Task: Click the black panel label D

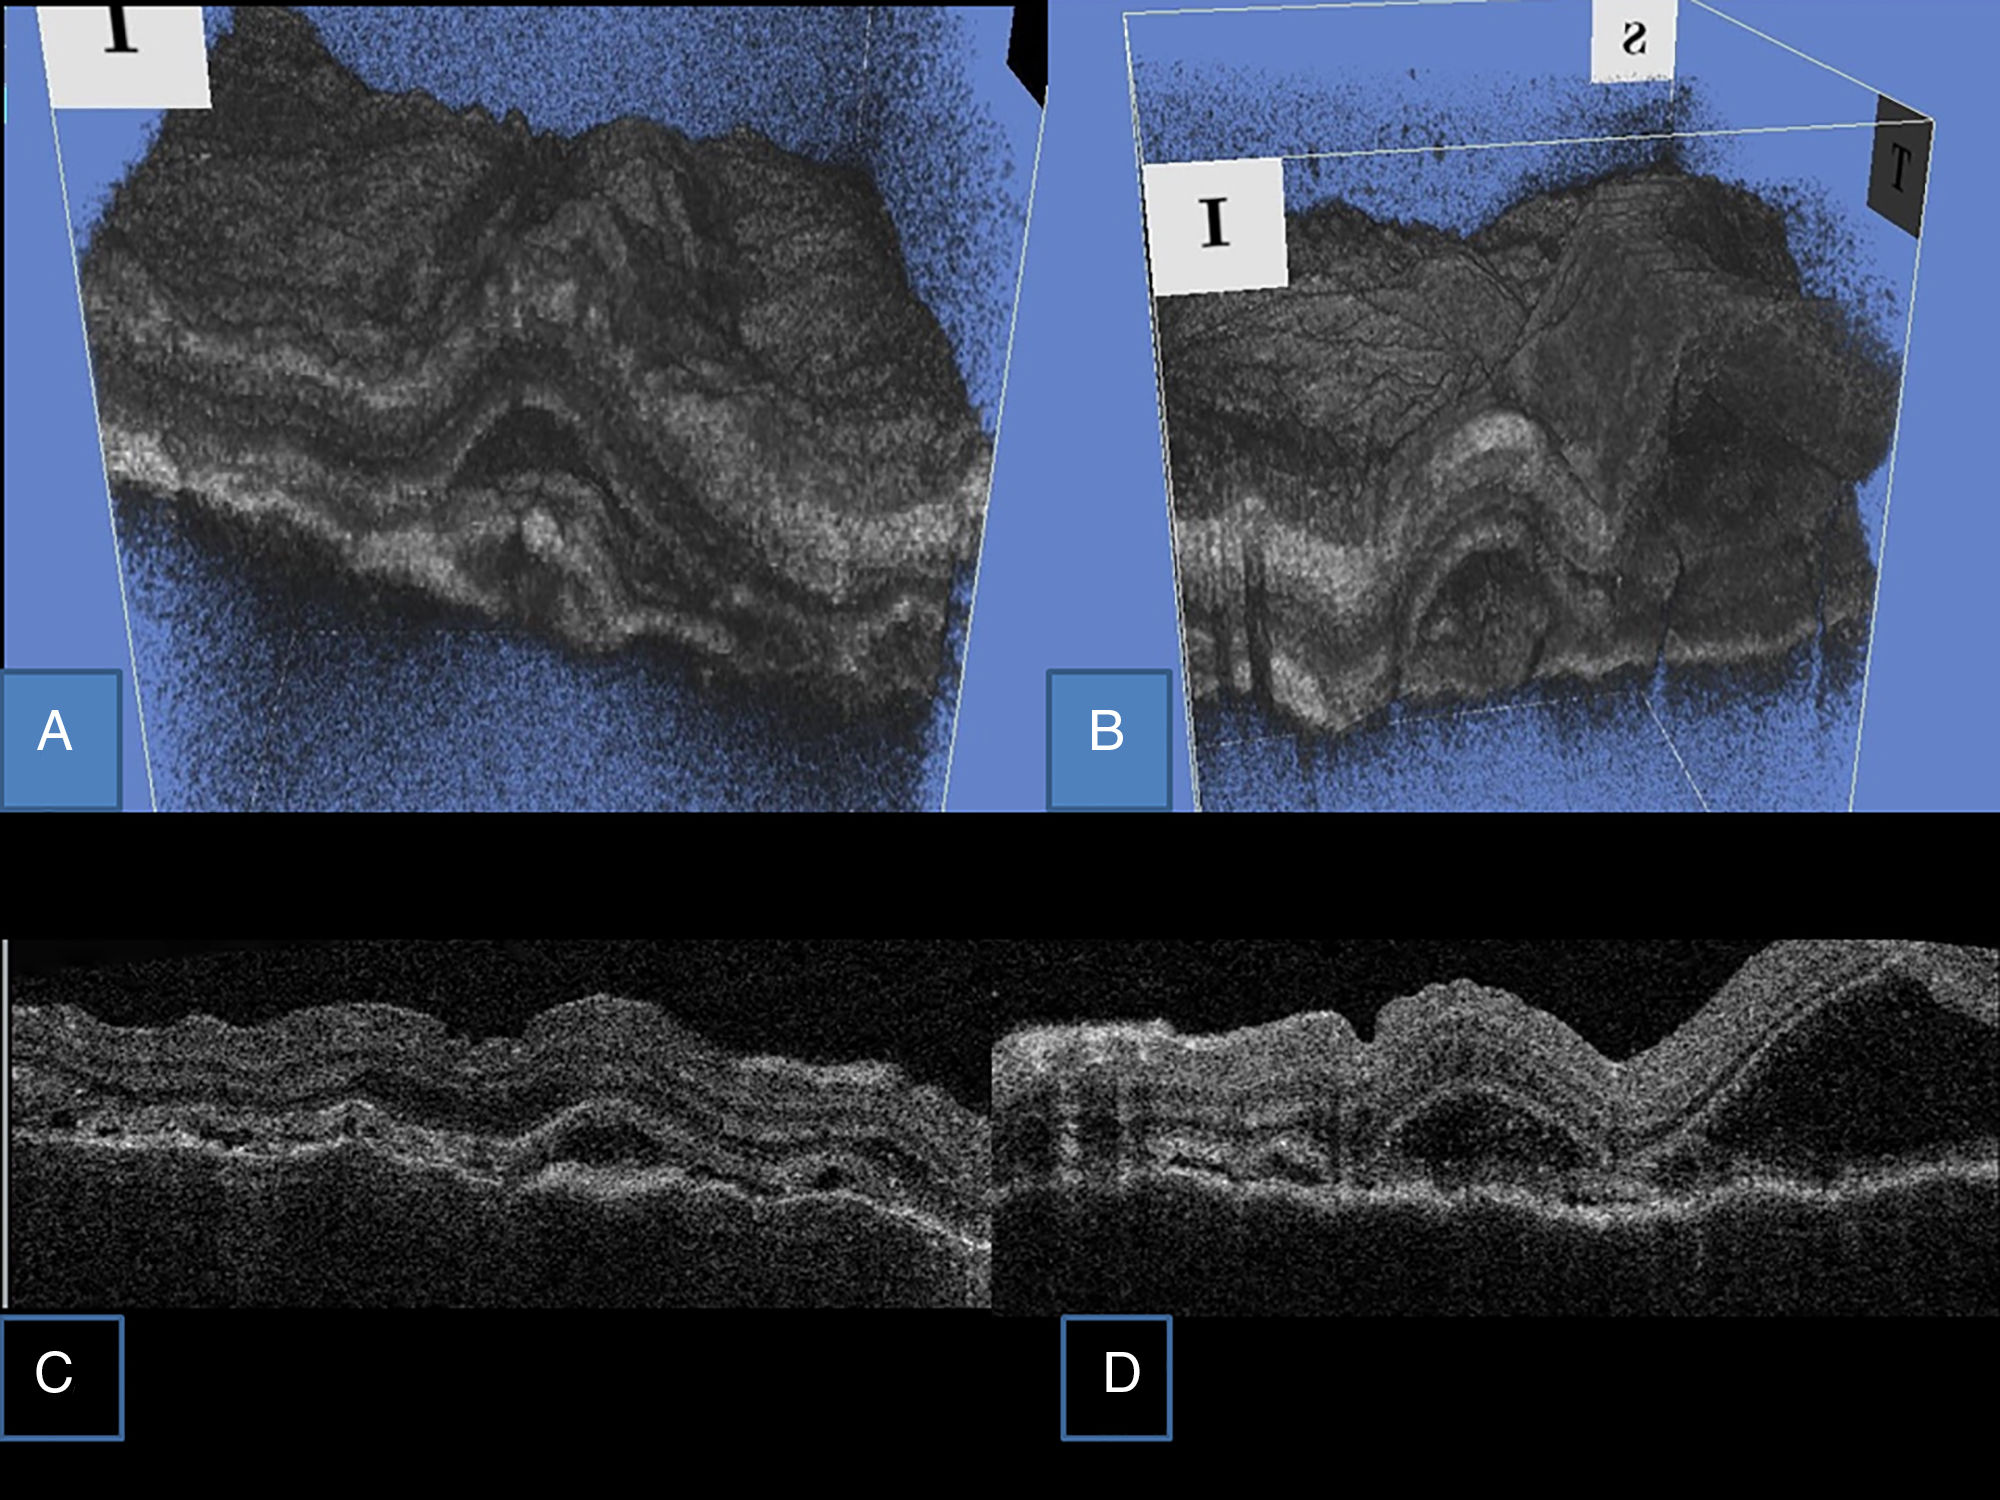Action: pos(1116,1377)
